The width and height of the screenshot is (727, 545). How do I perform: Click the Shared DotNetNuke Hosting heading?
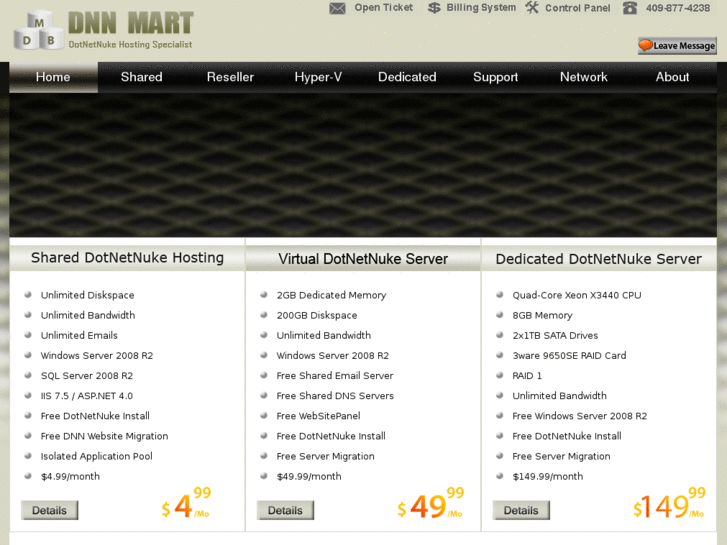coord(127,258)
